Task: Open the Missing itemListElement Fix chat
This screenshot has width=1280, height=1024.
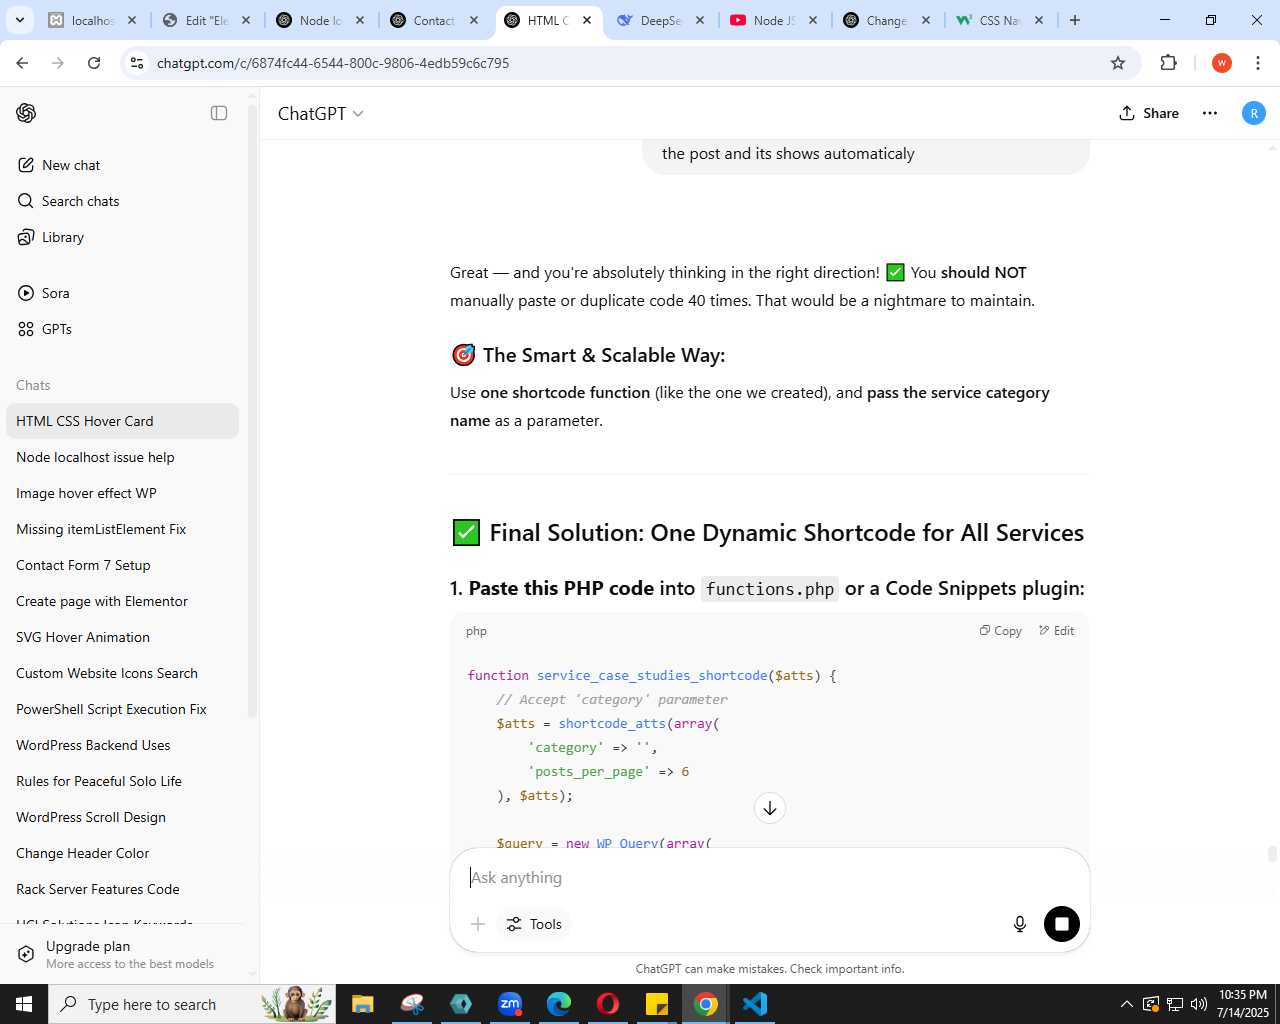Action: (x=122, y=529)
